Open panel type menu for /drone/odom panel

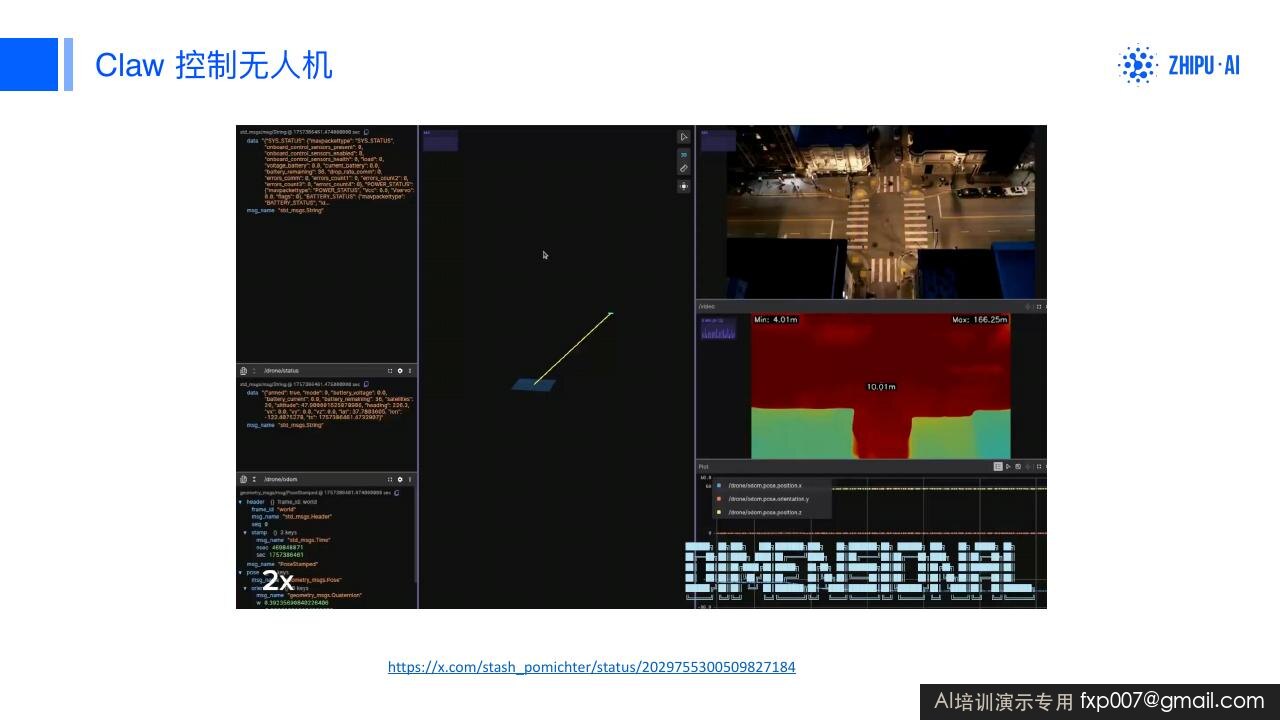point(243,480)
